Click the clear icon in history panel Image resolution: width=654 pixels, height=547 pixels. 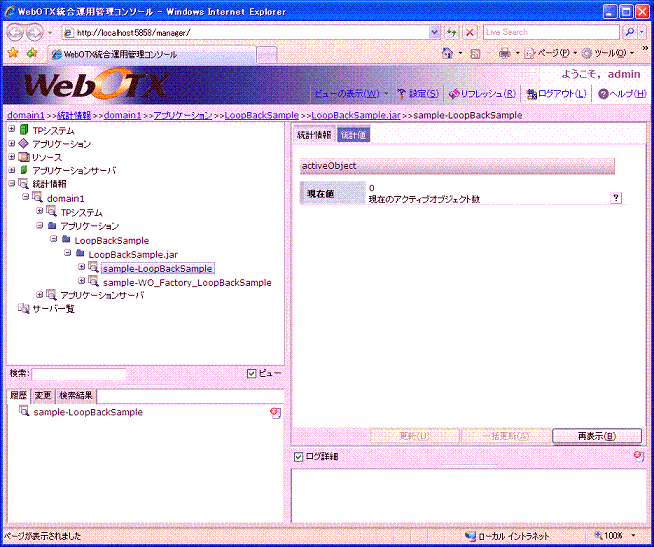[274, 412]
